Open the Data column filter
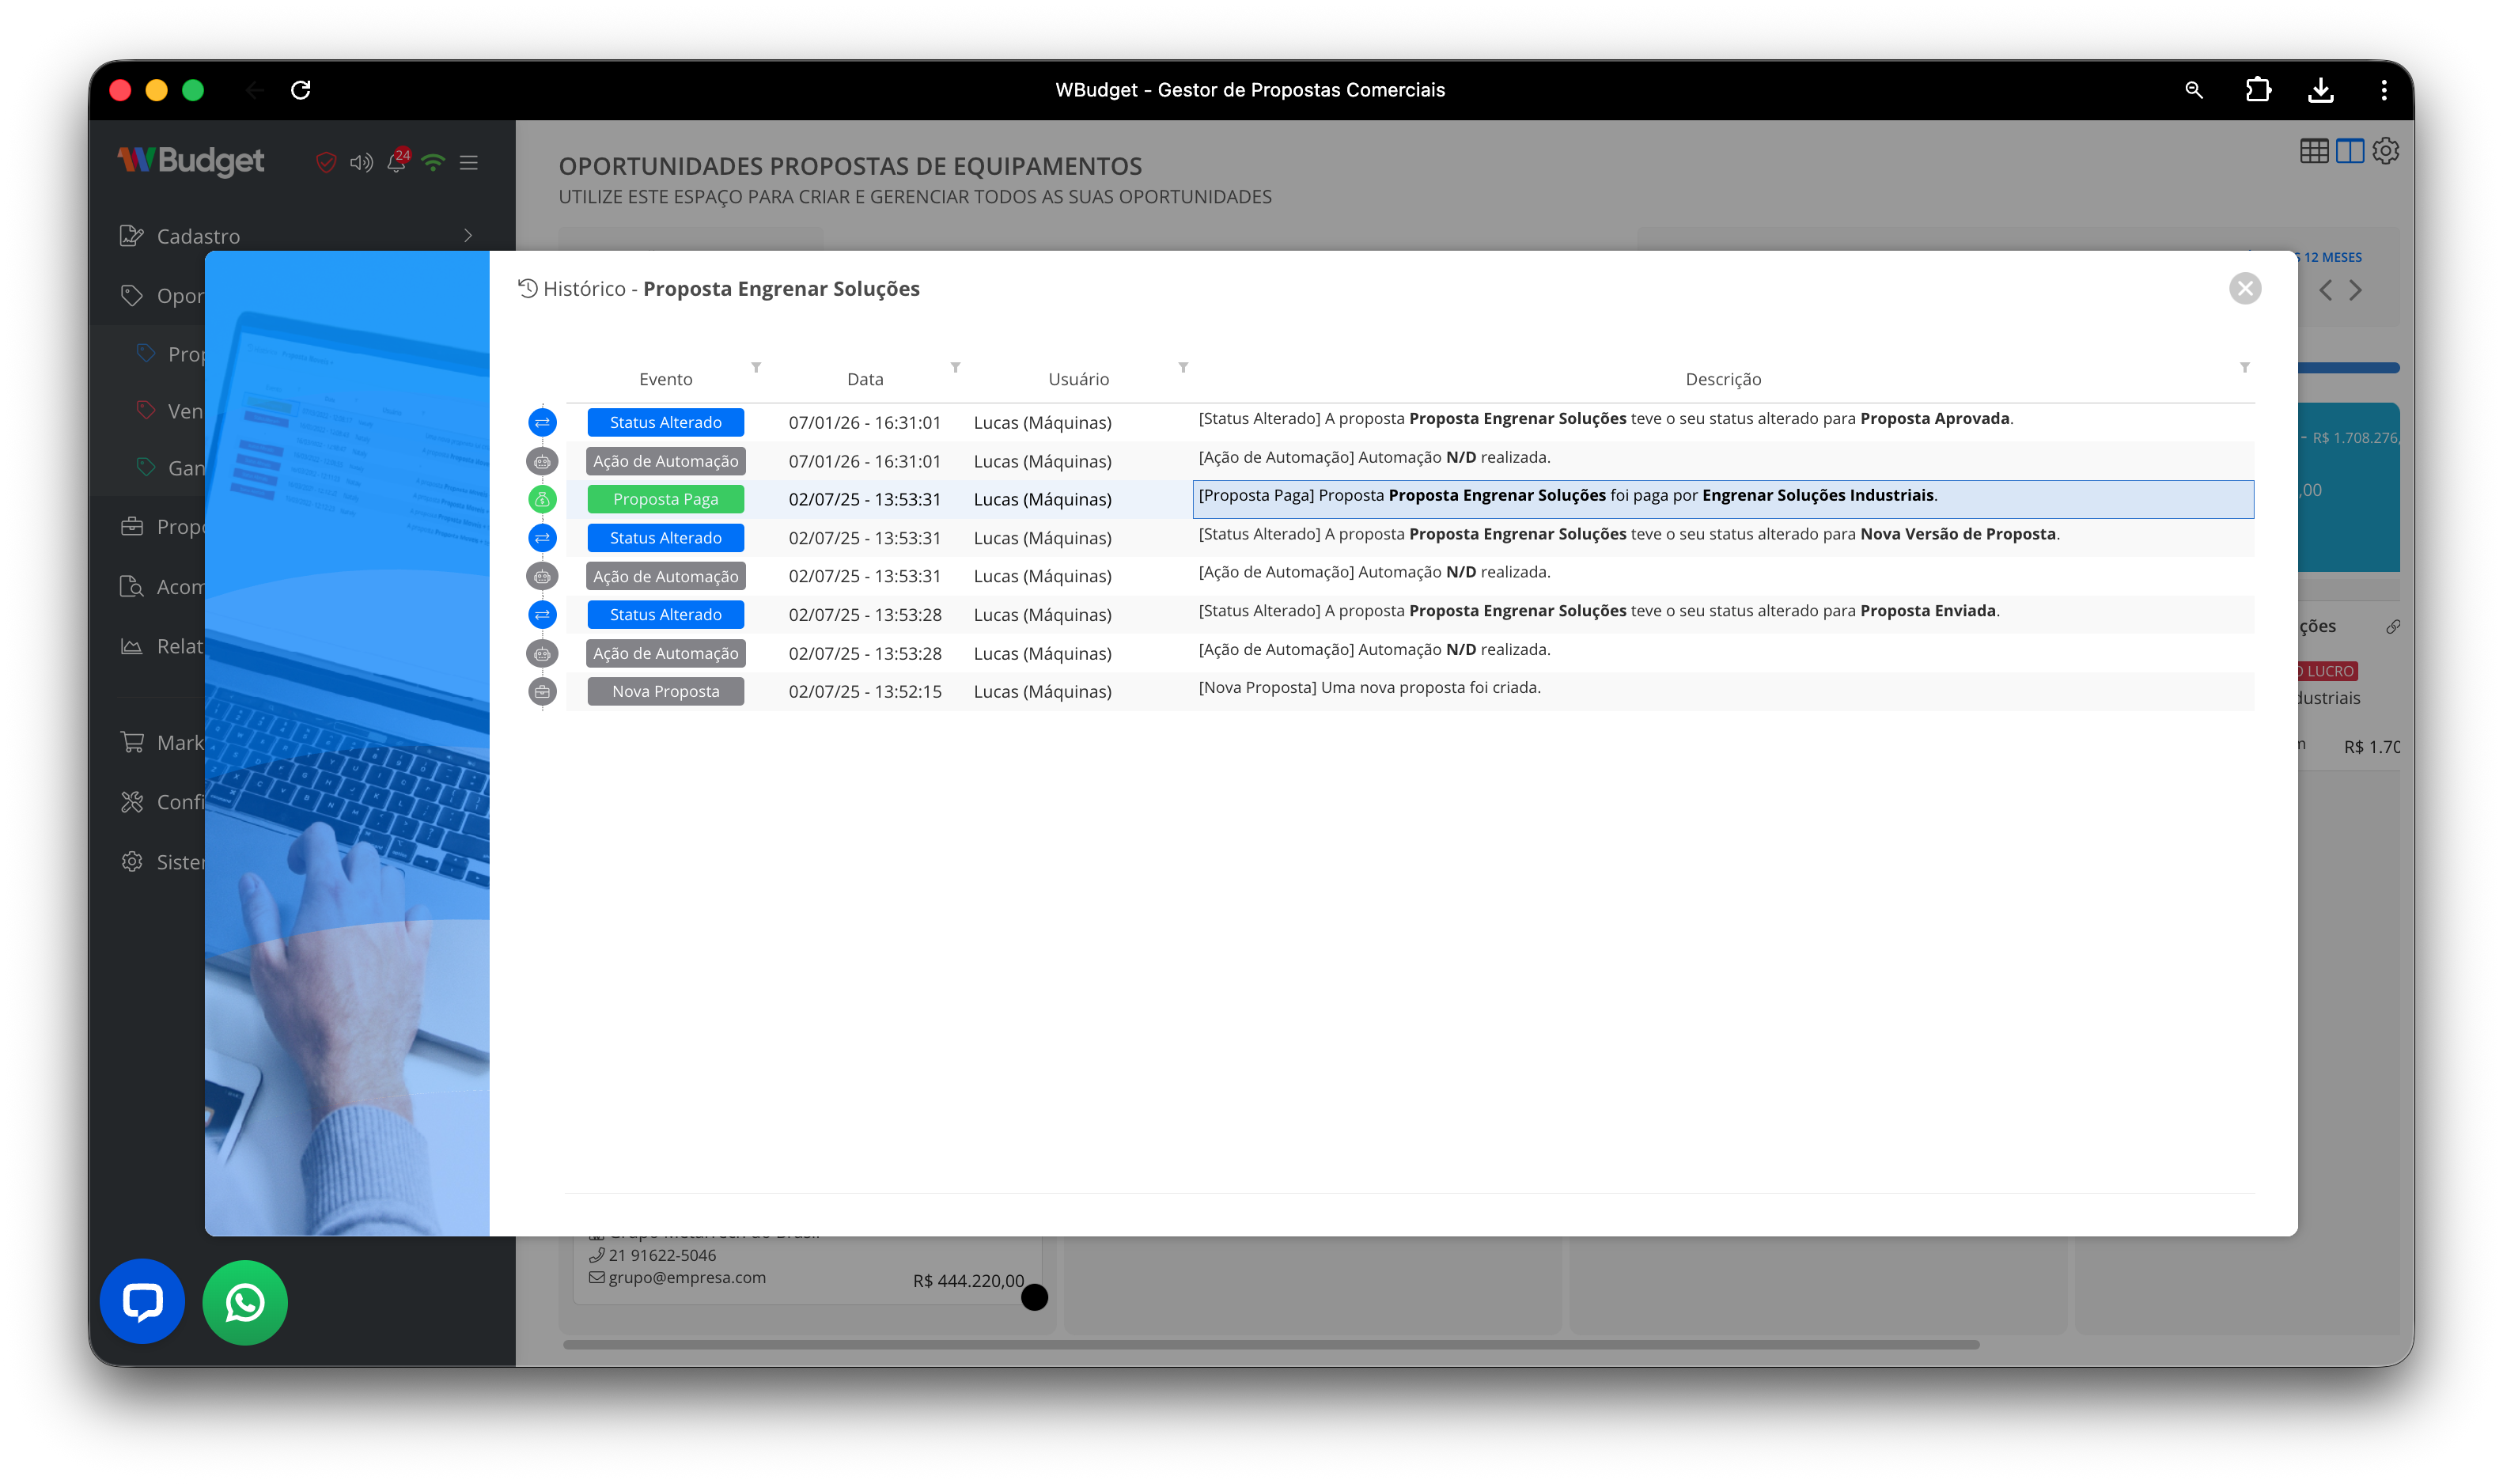 (955, 368)
